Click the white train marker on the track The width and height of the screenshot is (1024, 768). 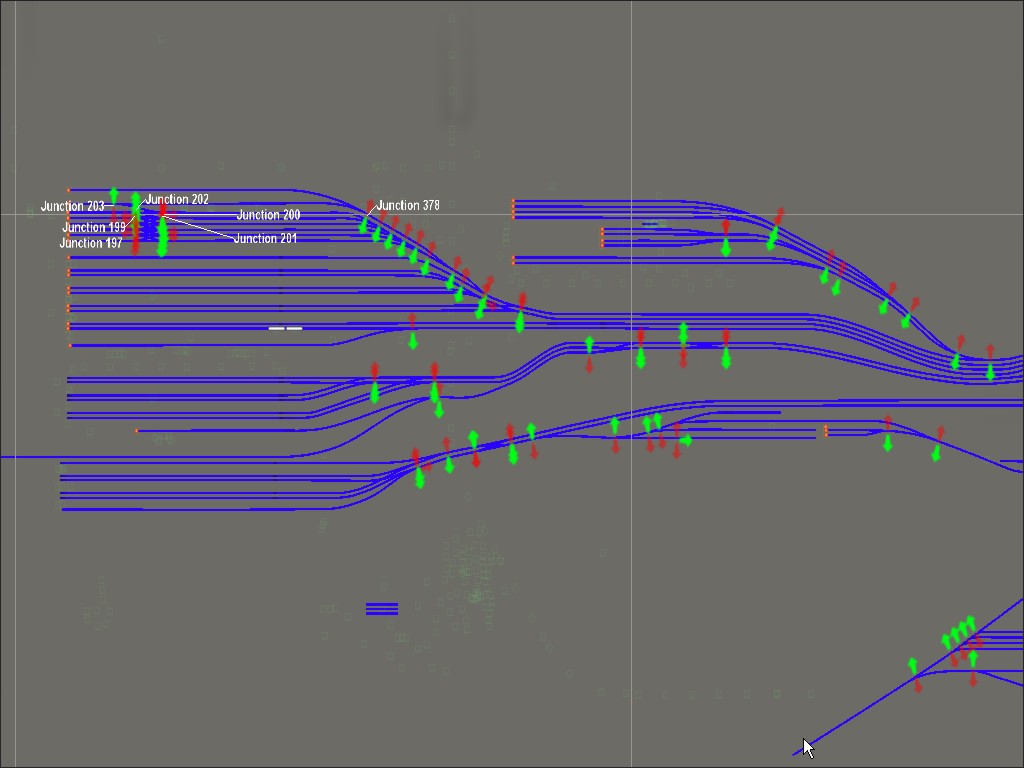(285, 327)
